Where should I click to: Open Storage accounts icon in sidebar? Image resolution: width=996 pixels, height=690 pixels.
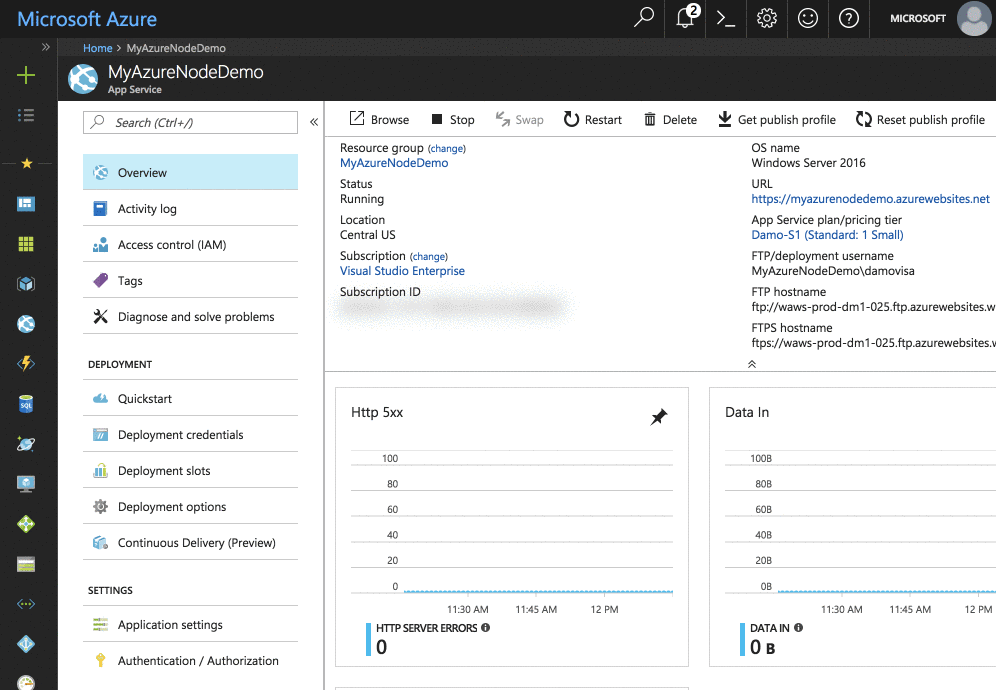(26, 564)
